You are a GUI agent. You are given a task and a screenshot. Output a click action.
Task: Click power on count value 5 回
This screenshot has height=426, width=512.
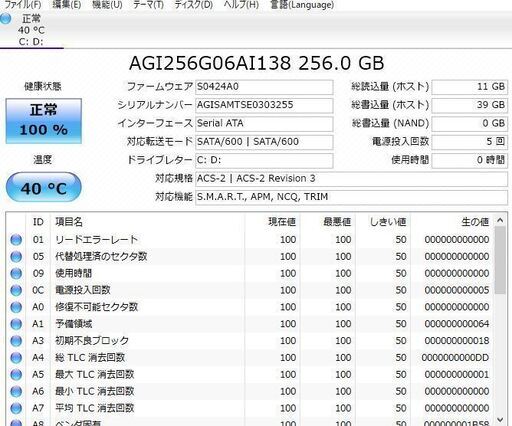pos(470,142)
